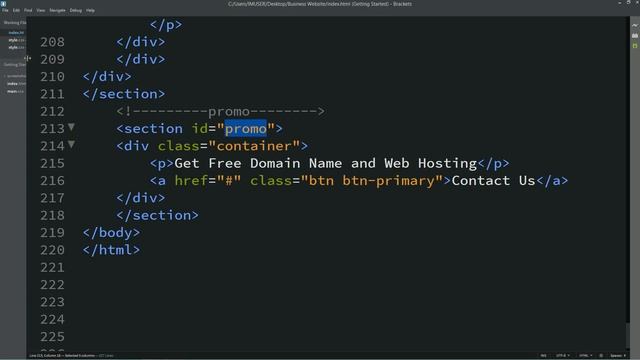The width and height of the screenshot is (640, 360).
Task: Click line number 210 in the gutter
Action: click(x=52, y=77)
